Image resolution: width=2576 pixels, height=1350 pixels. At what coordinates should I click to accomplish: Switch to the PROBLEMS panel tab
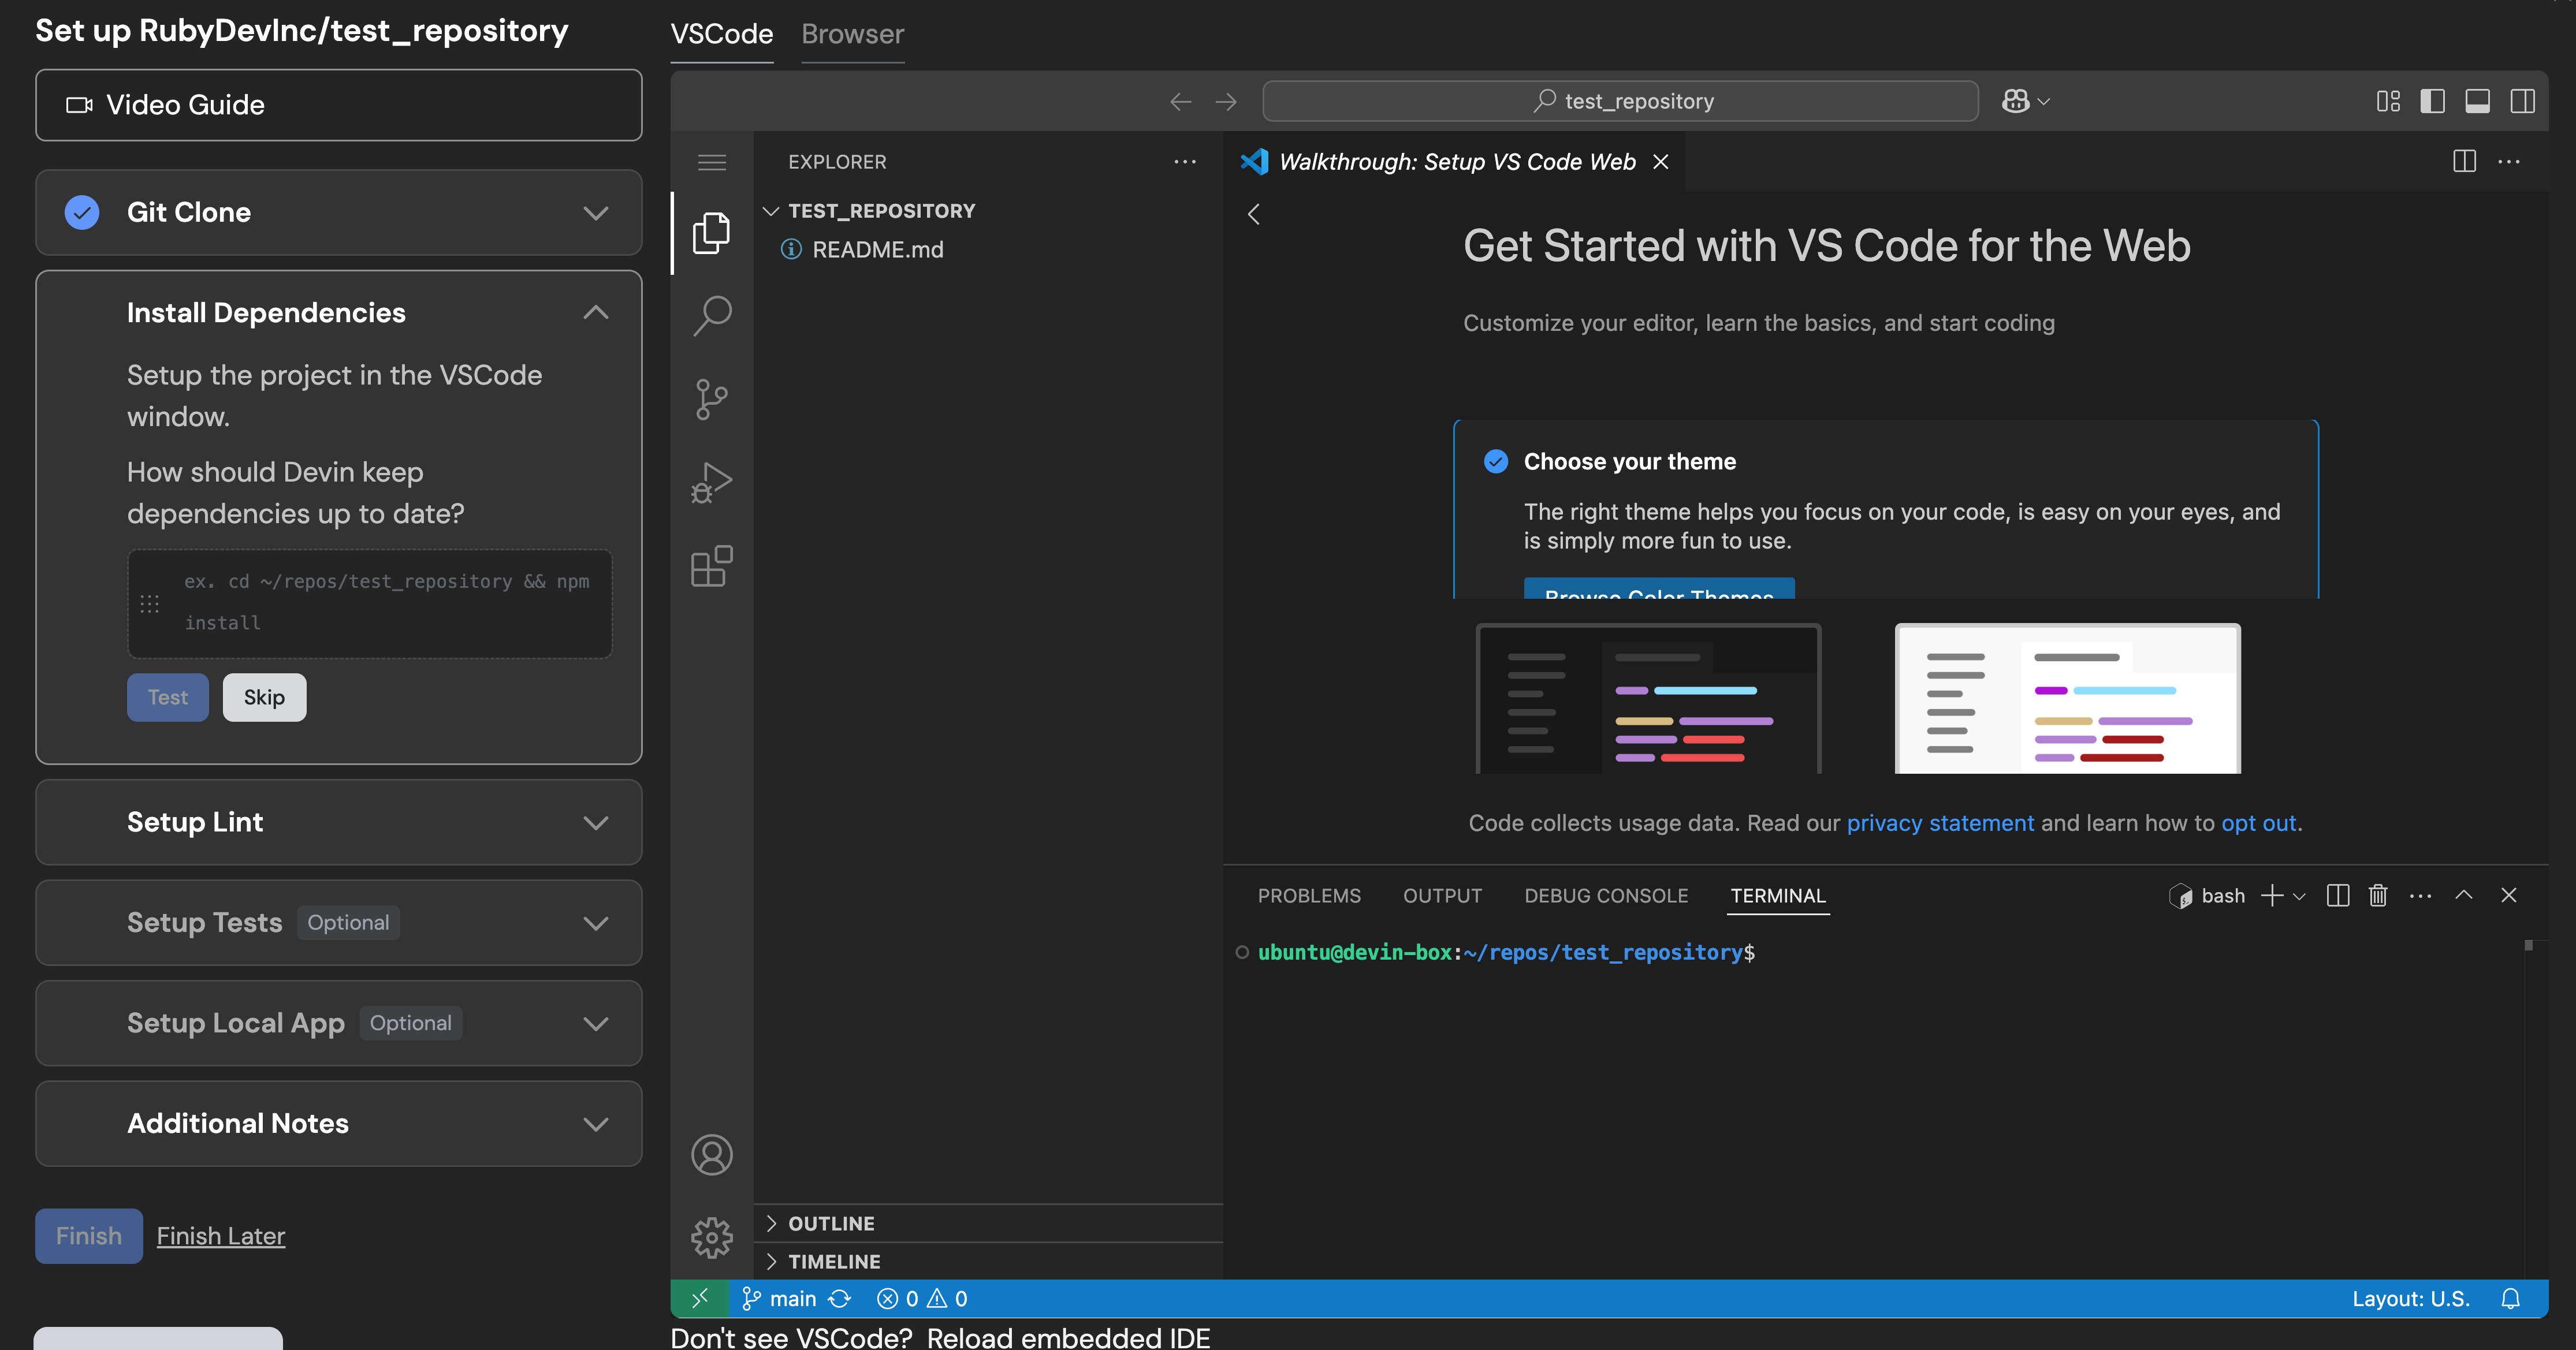[x=1308, y=896]
